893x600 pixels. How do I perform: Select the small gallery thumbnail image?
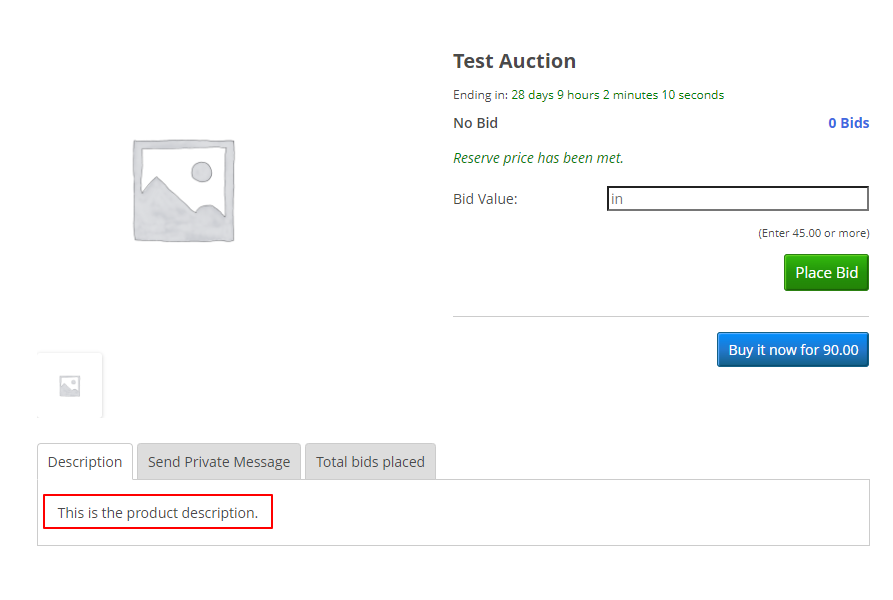pos(70,386)
